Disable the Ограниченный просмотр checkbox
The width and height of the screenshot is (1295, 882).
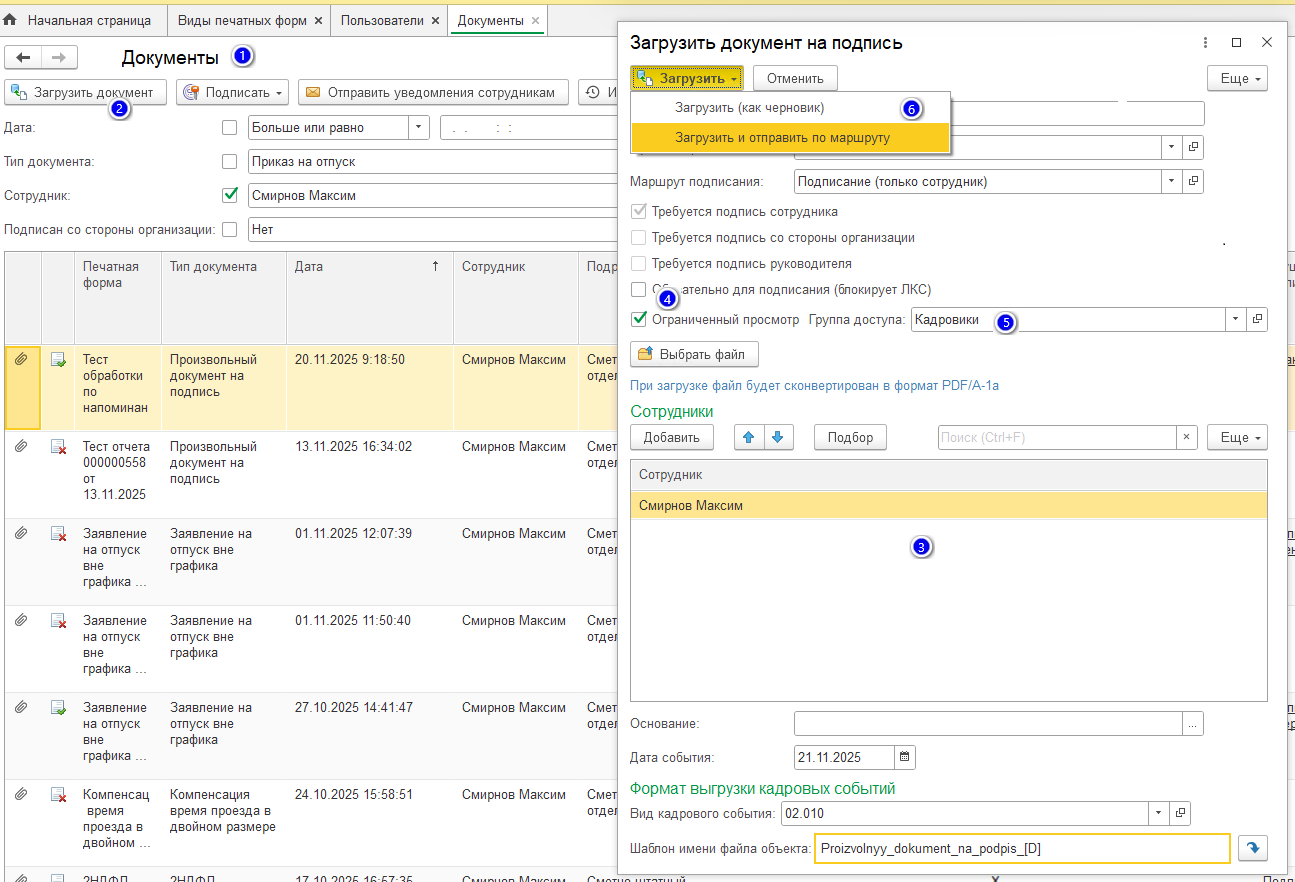(x=639, y=320)
